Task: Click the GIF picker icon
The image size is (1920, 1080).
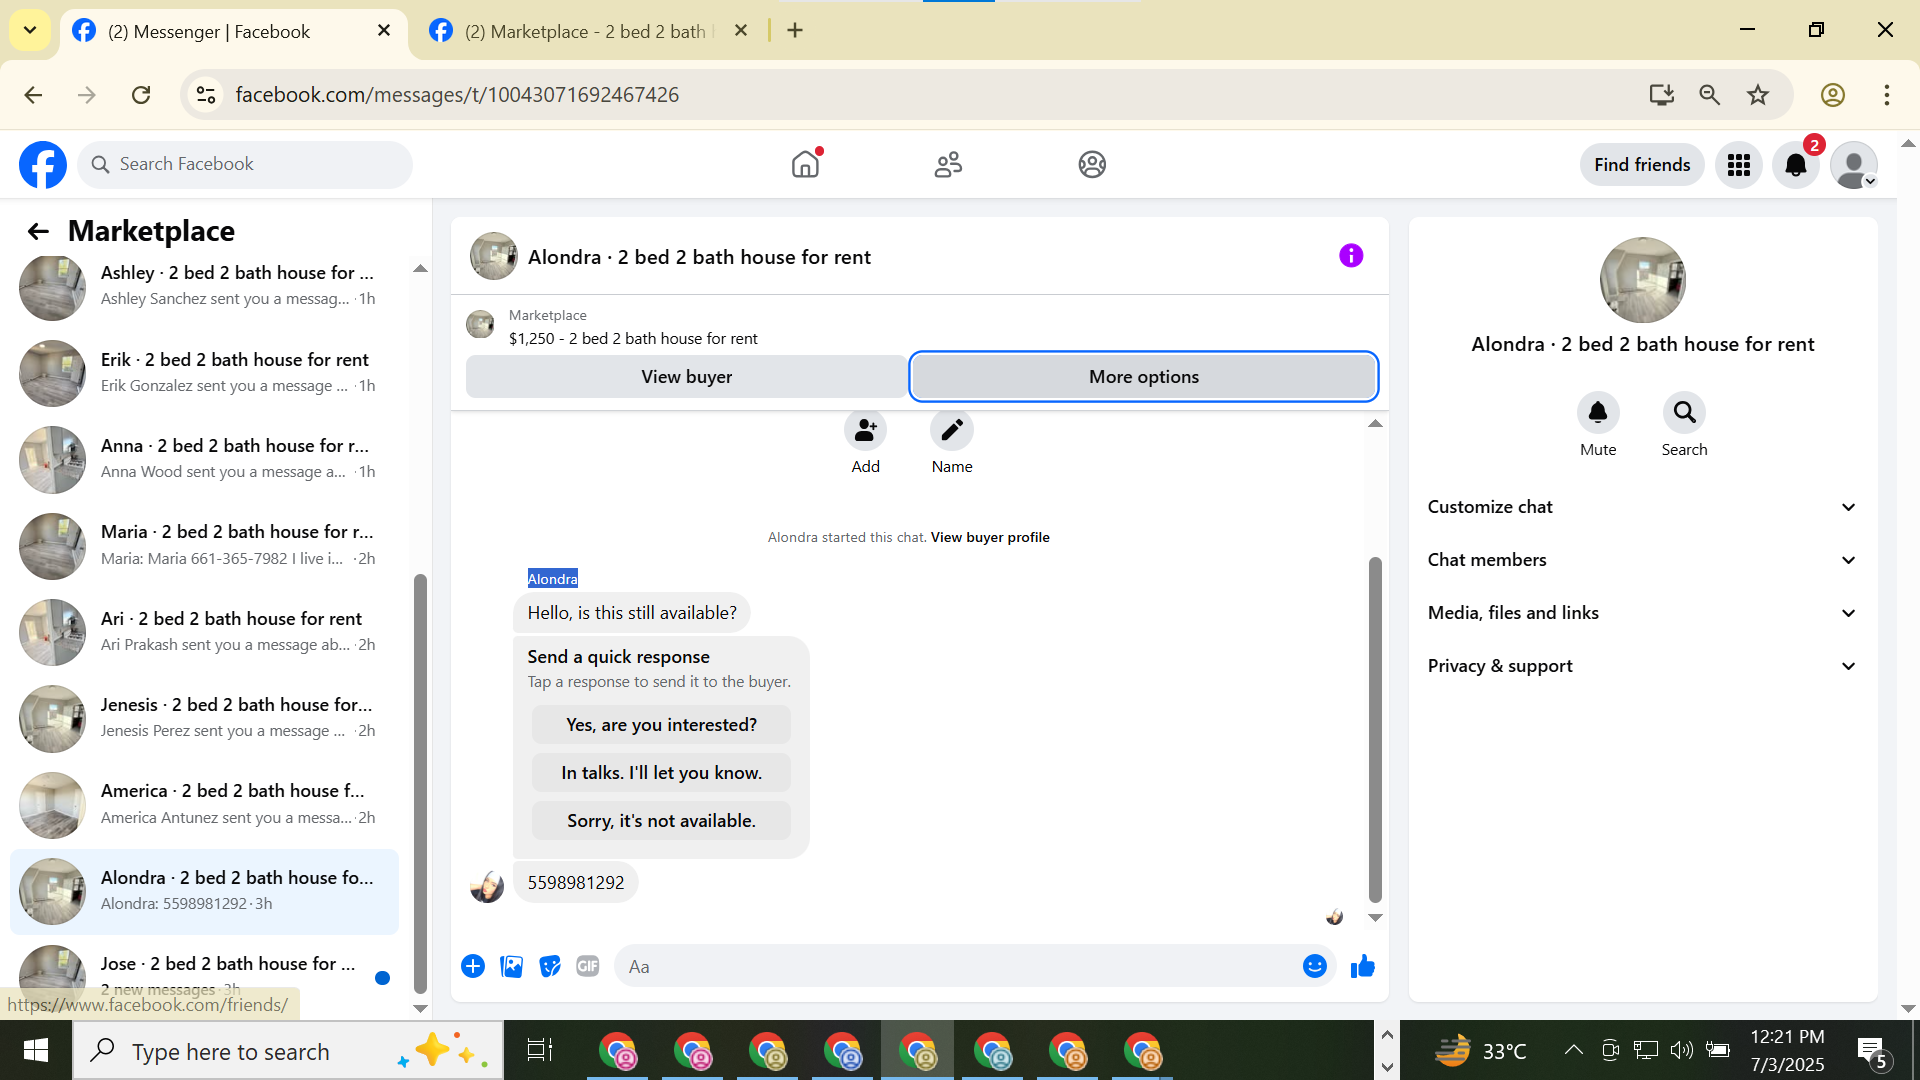Action: 588,966
